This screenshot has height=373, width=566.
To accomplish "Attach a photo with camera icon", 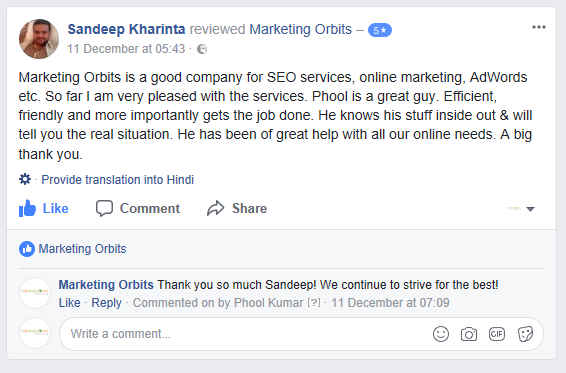I will (x=469, y=334).
